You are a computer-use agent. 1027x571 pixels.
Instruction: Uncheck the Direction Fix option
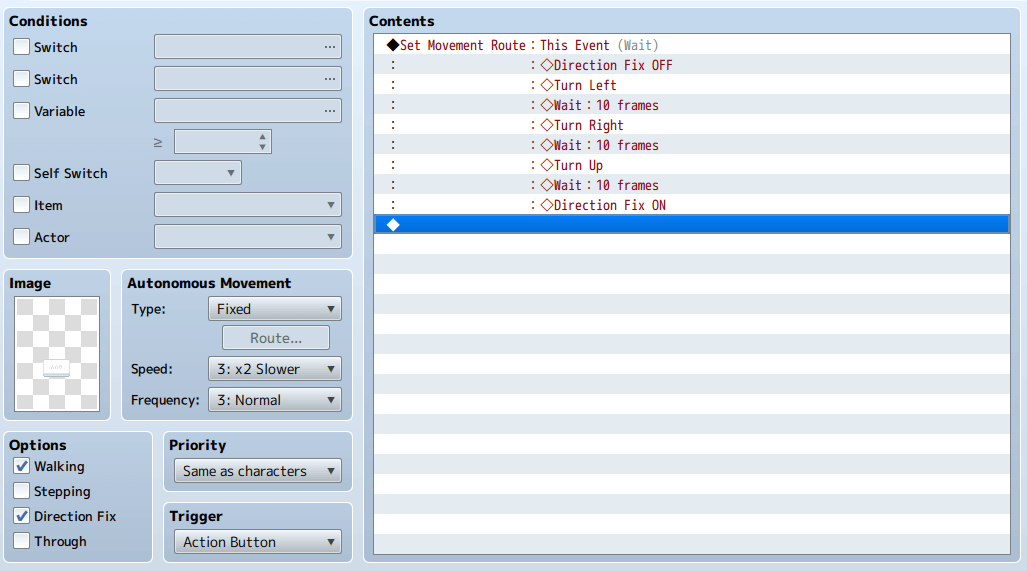(x=22, y=516)
